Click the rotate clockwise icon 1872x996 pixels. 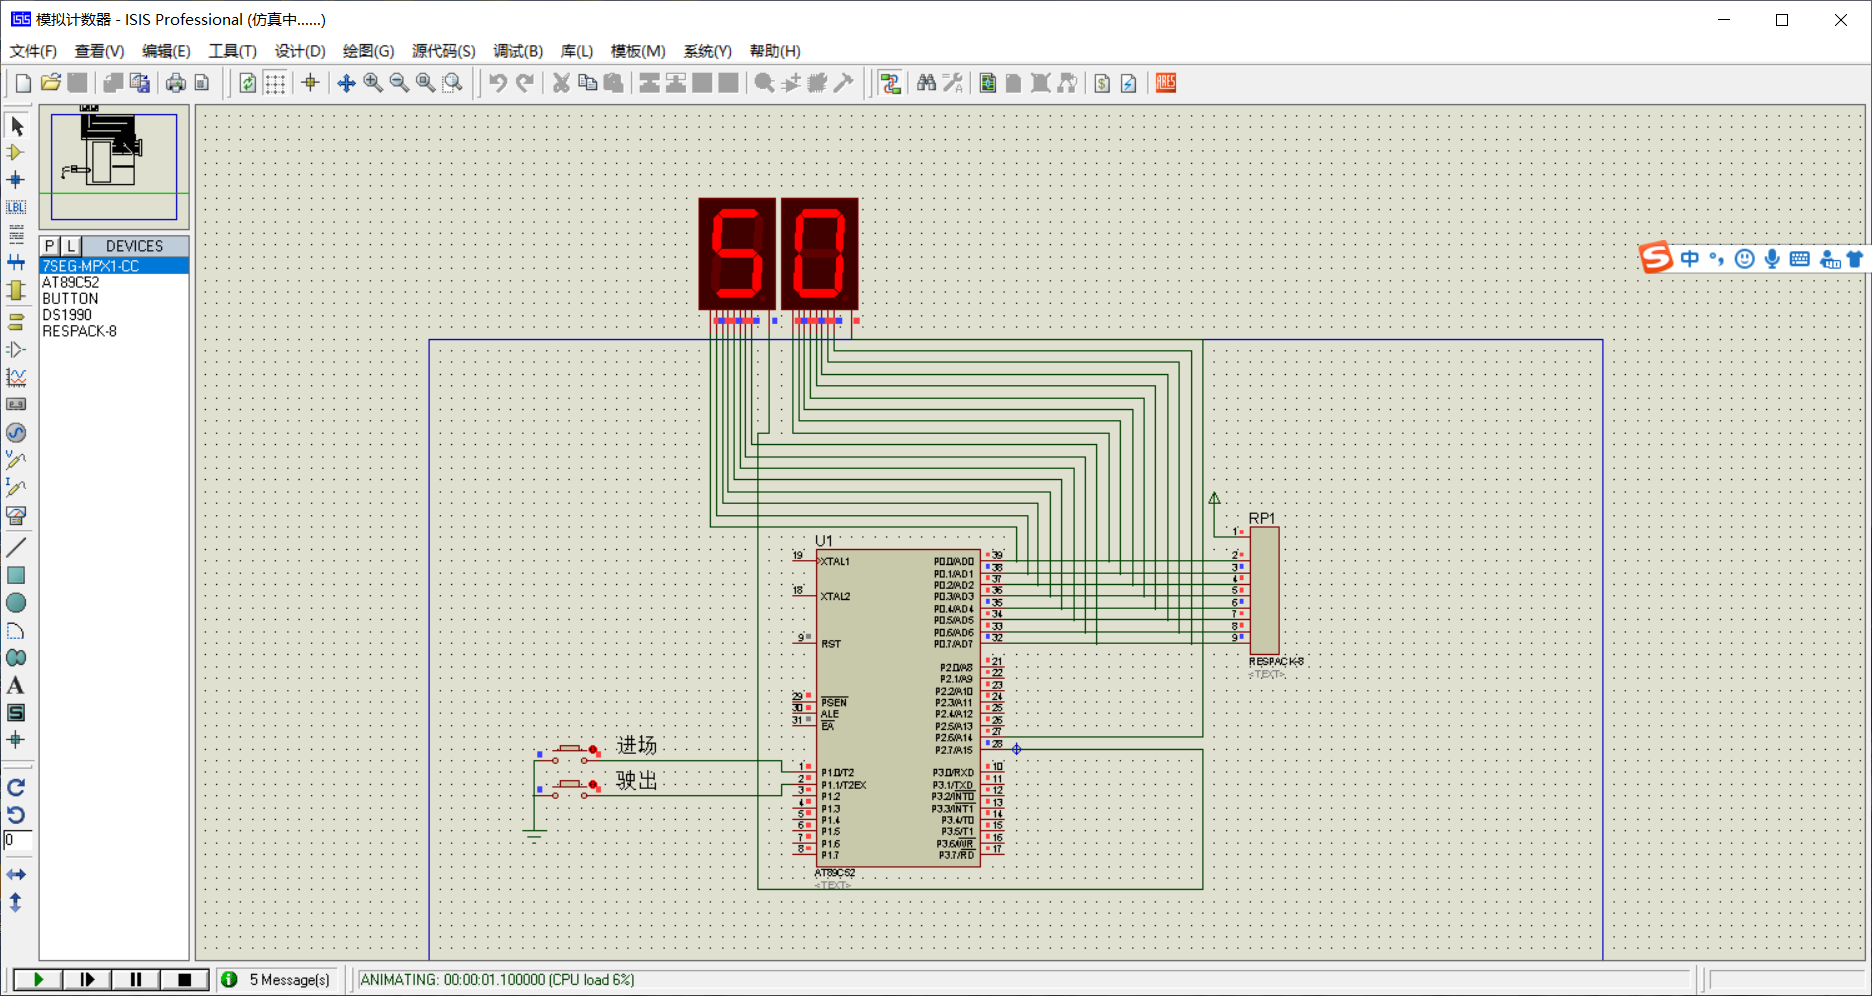pos(16,788)
